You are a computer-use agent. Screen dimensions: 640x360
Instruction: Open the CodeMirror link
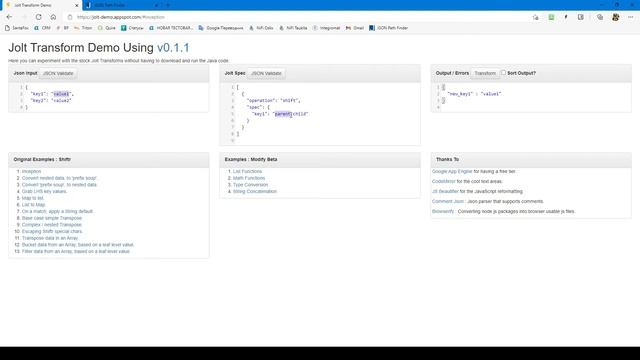(444, 181)
